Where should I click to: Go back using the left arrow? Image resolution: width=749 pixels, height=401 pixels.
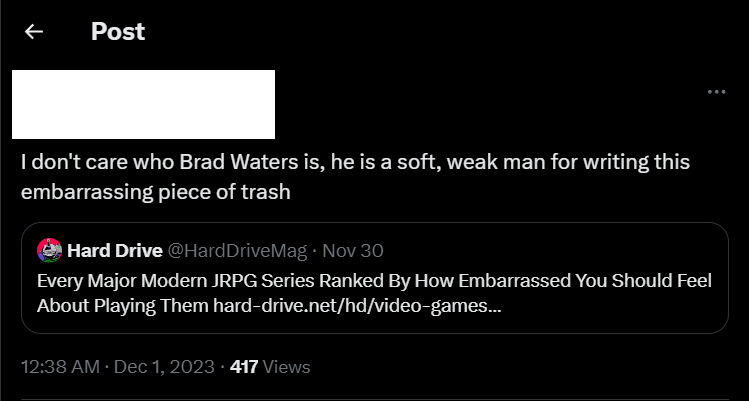click(34, 32)
